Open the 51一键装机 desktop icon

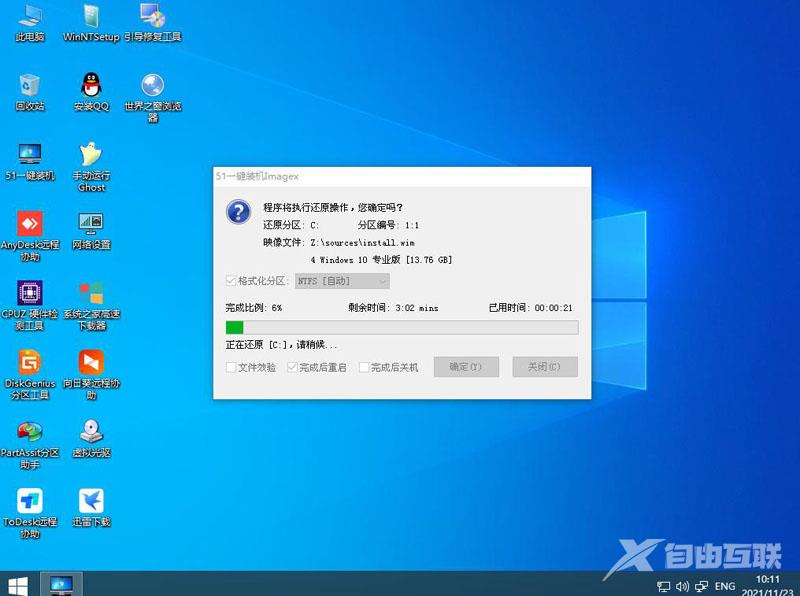coord(30,162)
